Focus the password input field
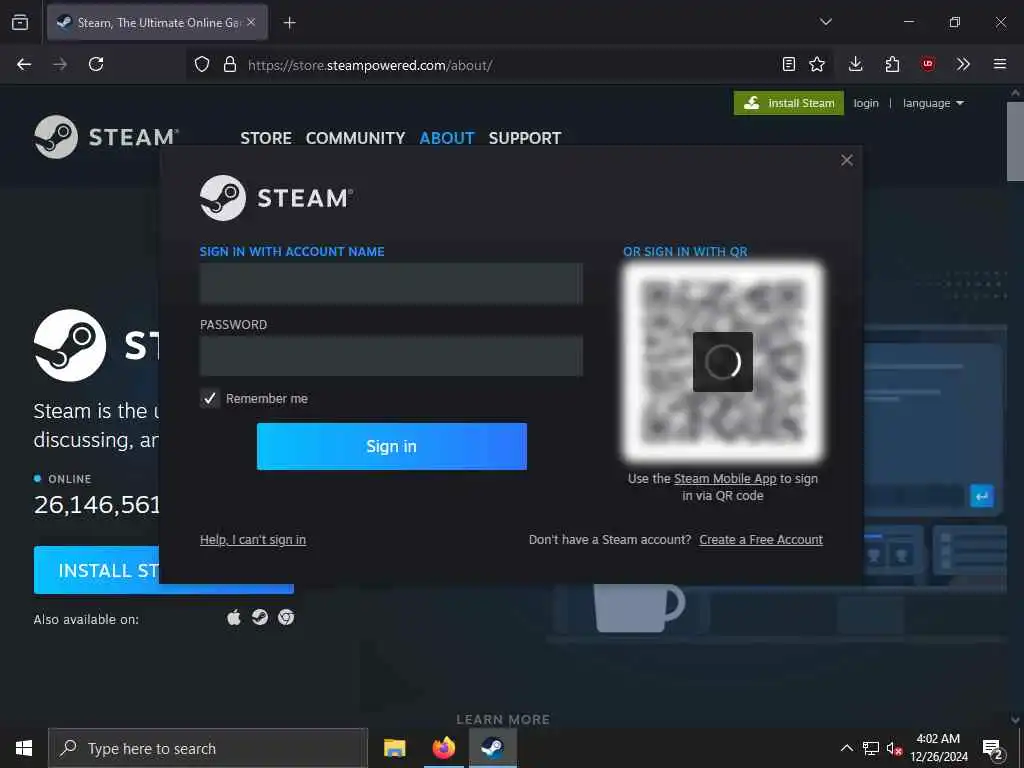The width and height of the screenshot is (1024, 768). tap(391, 356)
